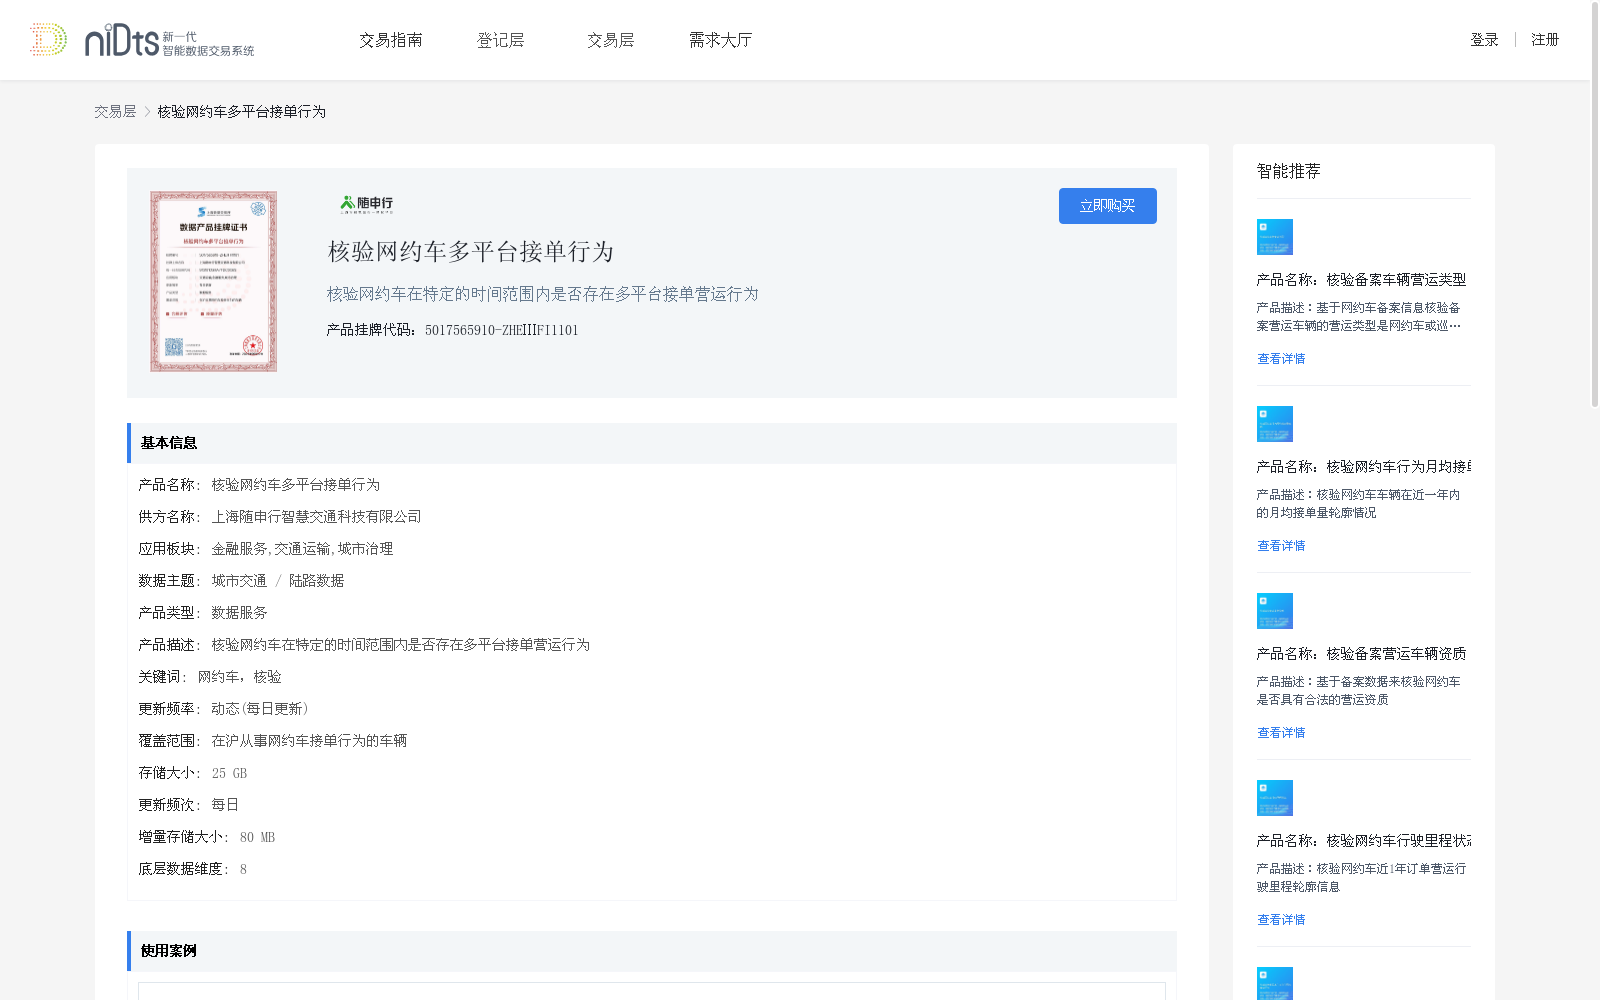Click the 基本信息 section header
Screen dimensions: 1600x1000
tap(652, 443)
